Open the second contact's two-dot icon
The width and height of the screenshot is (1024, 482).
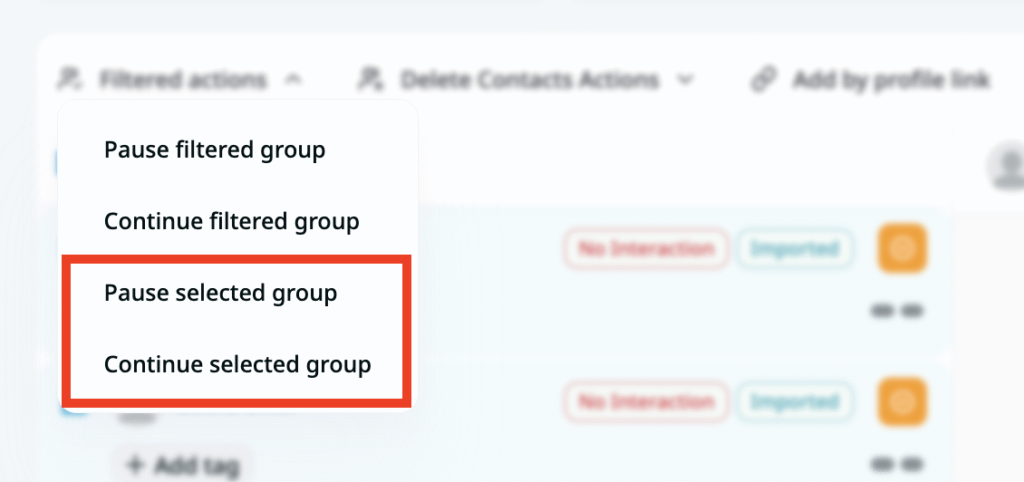point(896,463)
